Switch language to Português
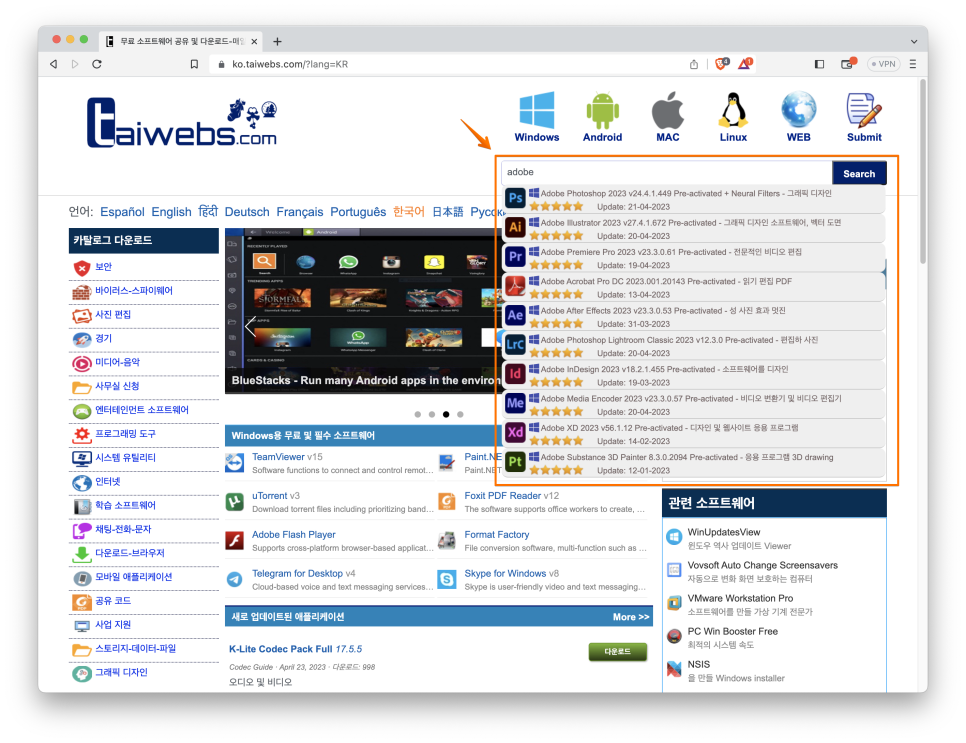This screenshot has width=966, height=743. click(358, 212)
